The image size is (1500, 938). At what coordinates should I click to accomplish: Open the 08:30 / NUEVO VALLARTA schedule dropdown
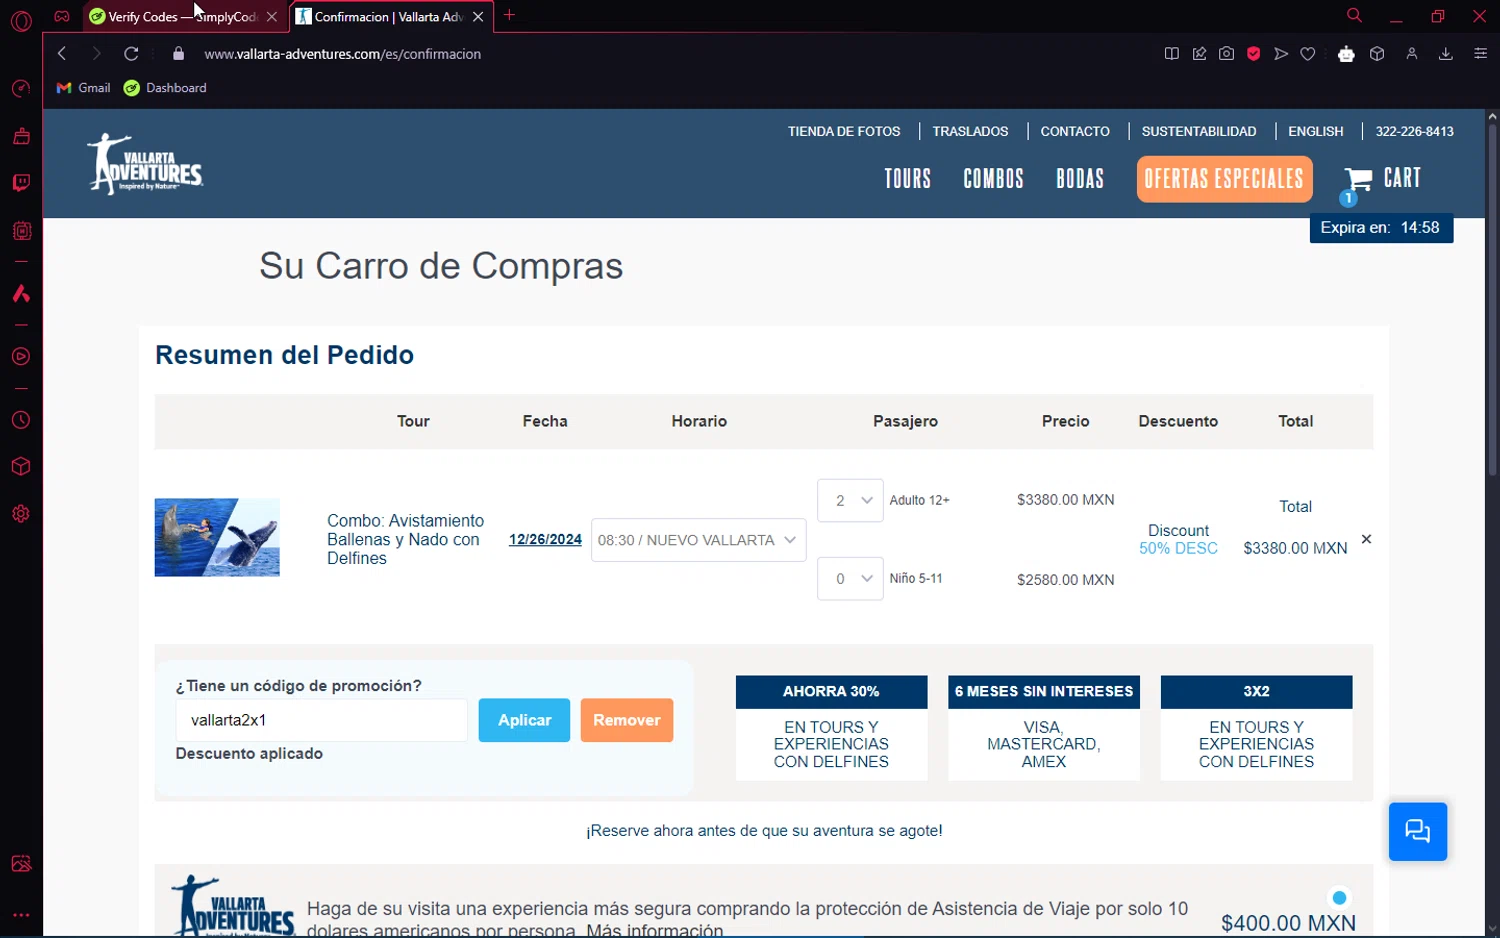[698, 540]
